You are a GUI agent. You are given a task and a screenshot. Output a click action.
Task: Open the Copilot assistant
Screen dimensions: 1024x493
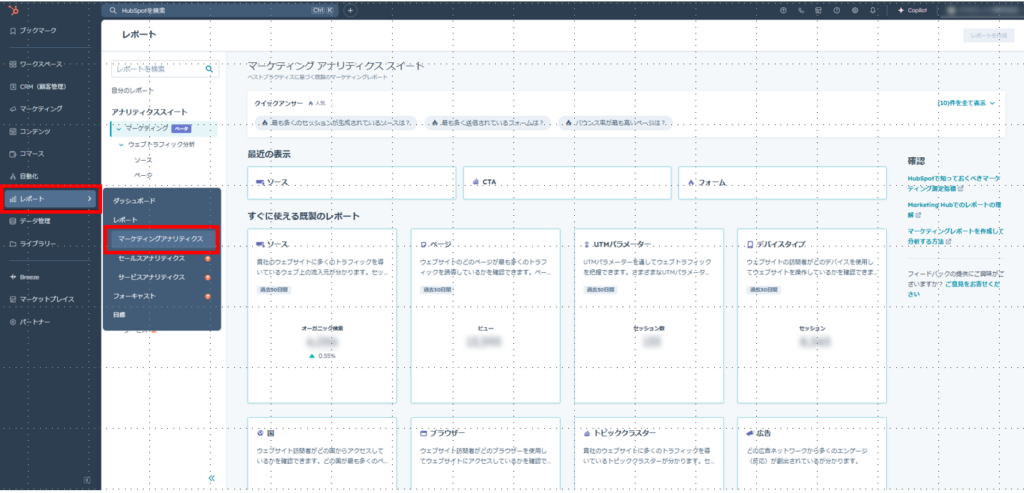coord(912,10)
